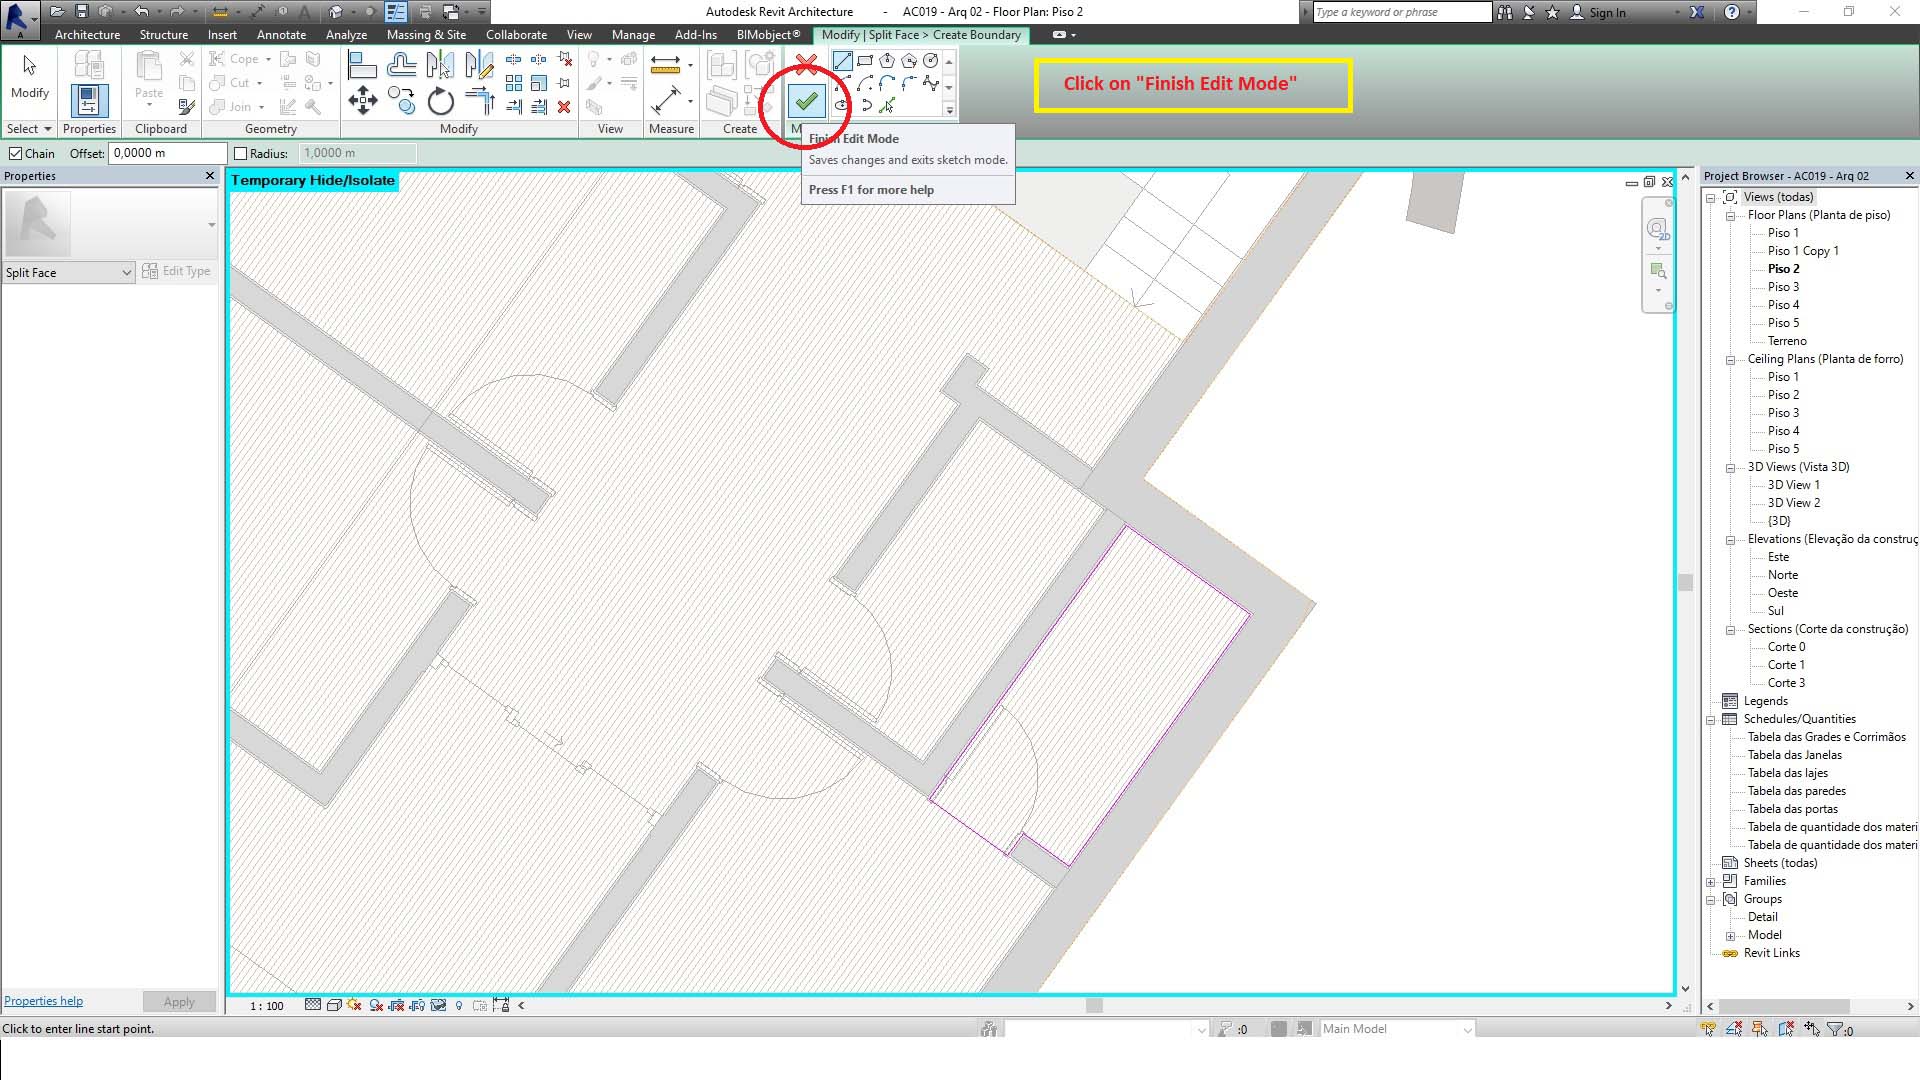The height and width of the screenshot is (1080, 1920).
Task: Uncheck the Chain checkbox
Action: coord(16,153)
